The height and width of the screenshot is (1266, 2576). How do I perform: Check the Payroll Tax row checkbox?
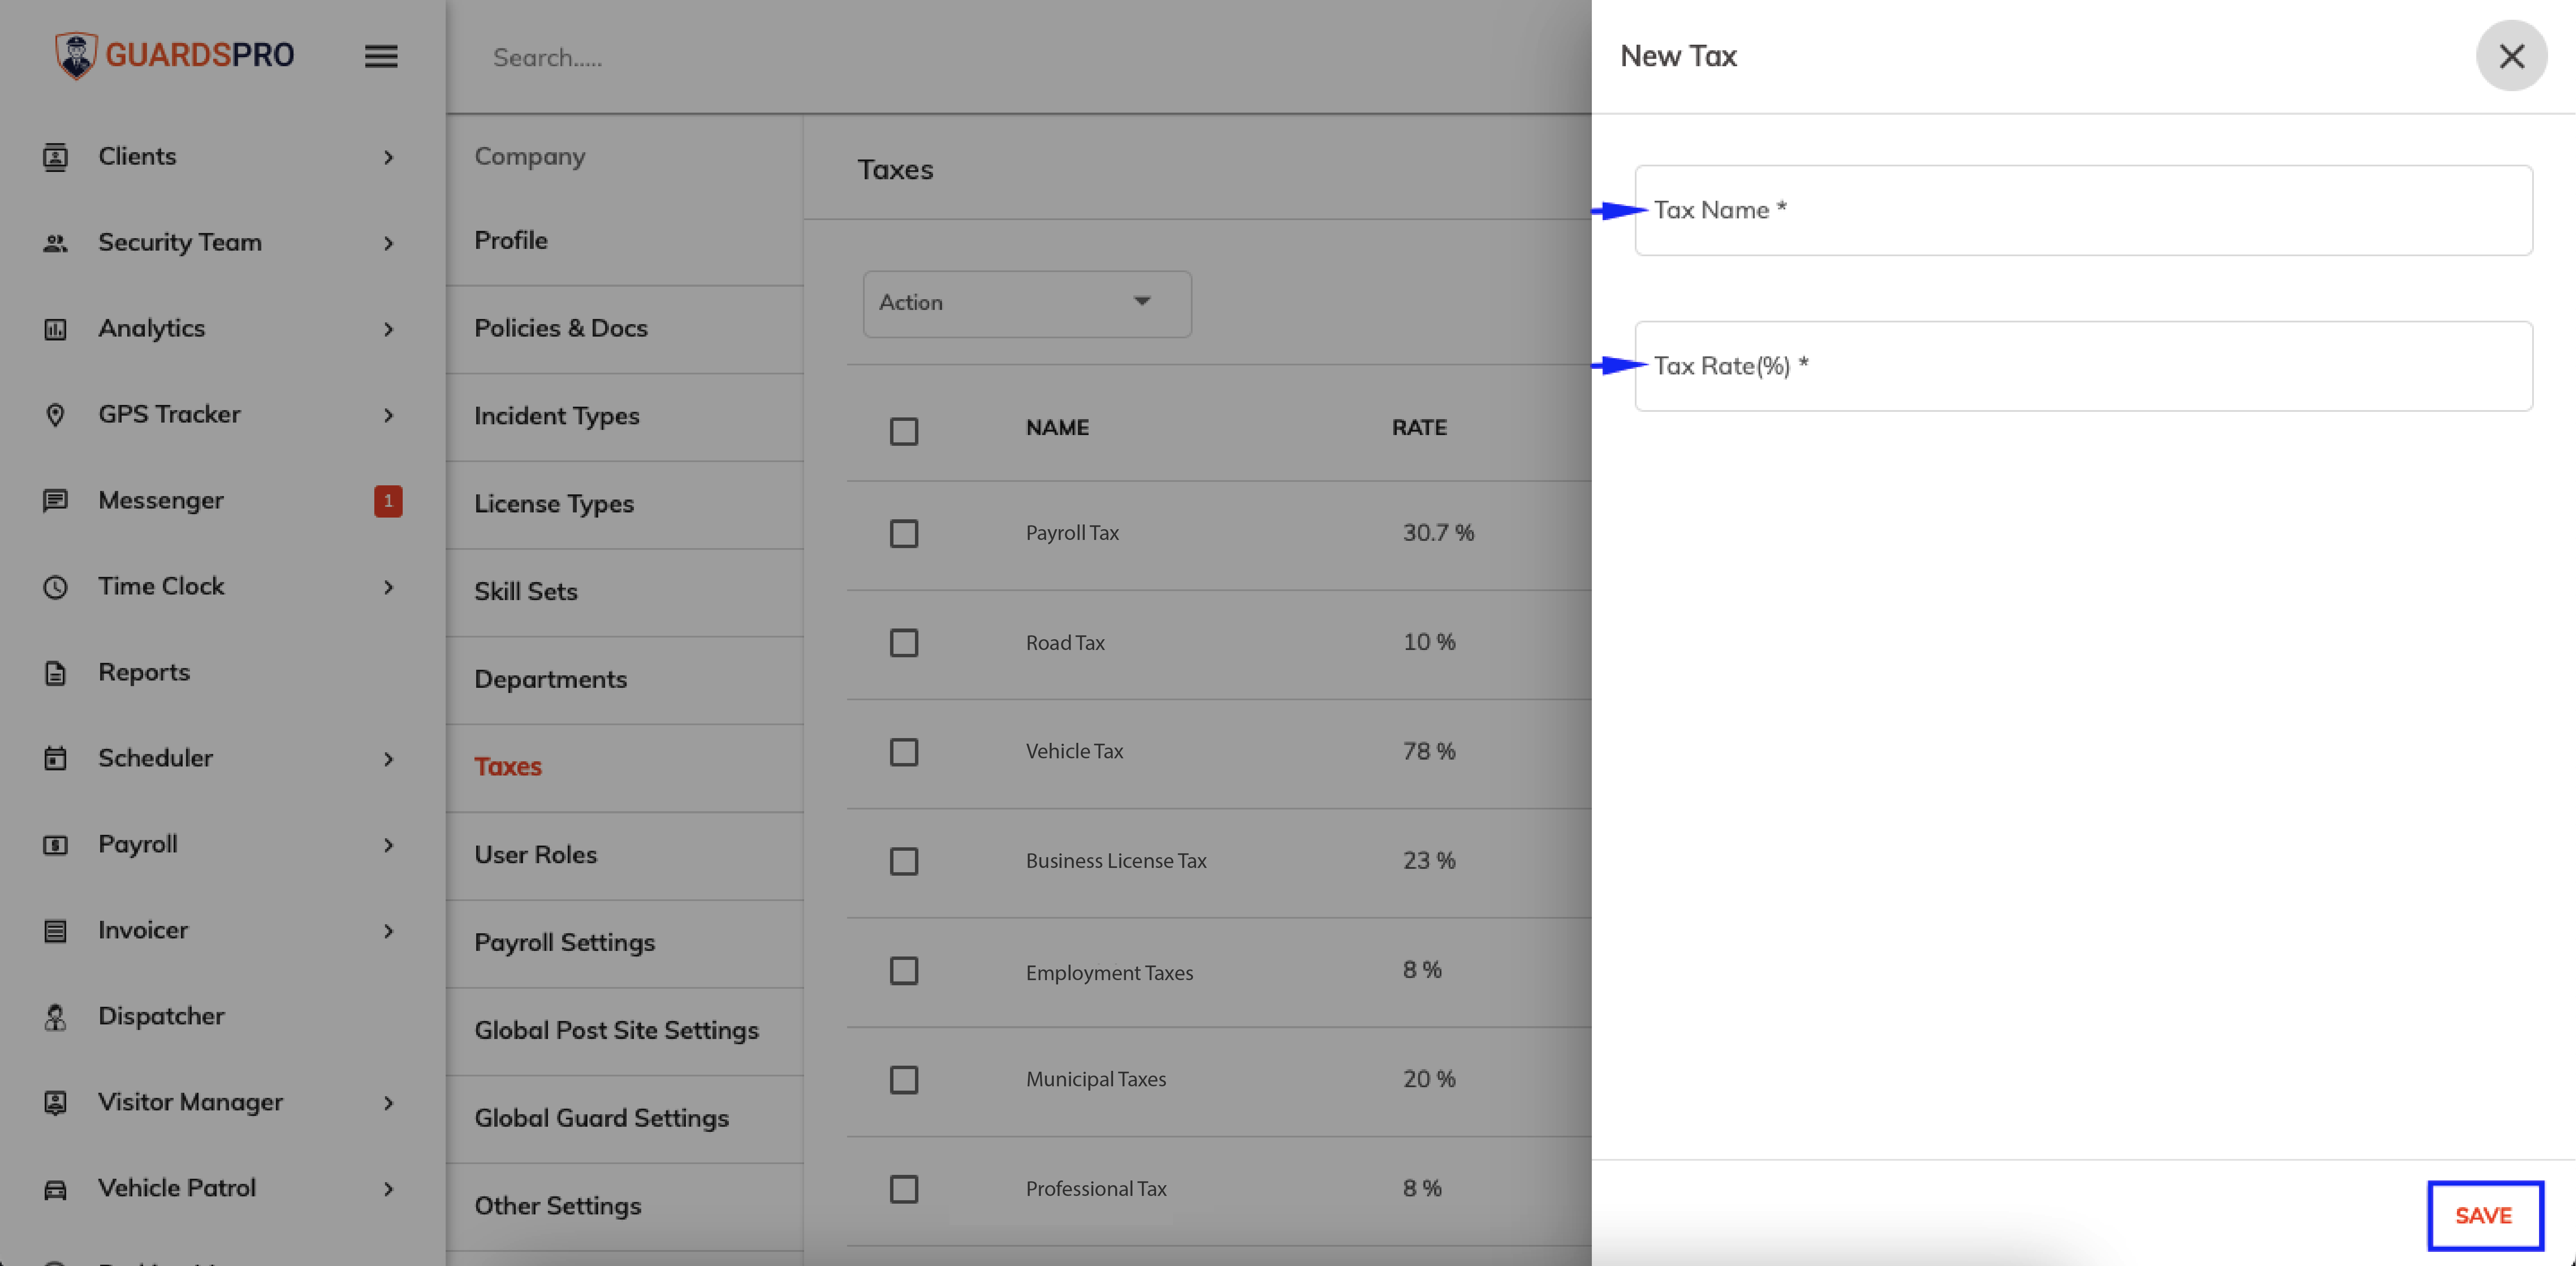click(904, 533)
